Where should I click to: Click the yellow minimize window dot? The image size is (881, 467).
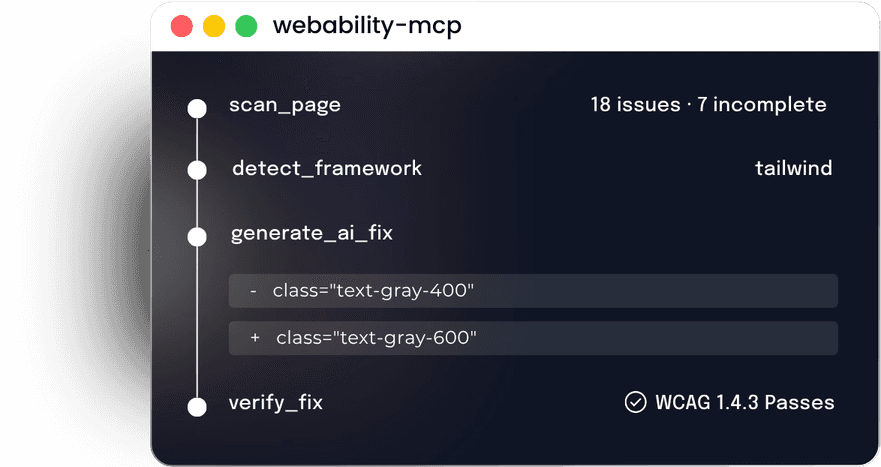[x=214, y=26]
